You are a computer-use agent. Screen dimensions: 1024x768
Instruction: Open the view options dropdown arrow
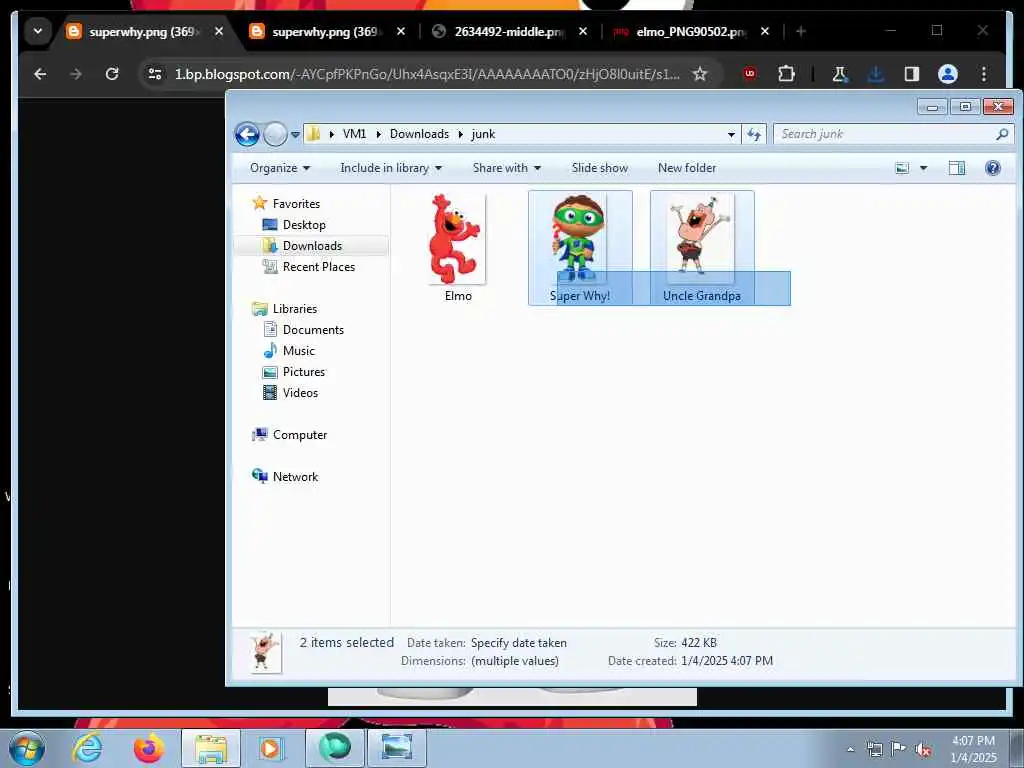[923, 168]
